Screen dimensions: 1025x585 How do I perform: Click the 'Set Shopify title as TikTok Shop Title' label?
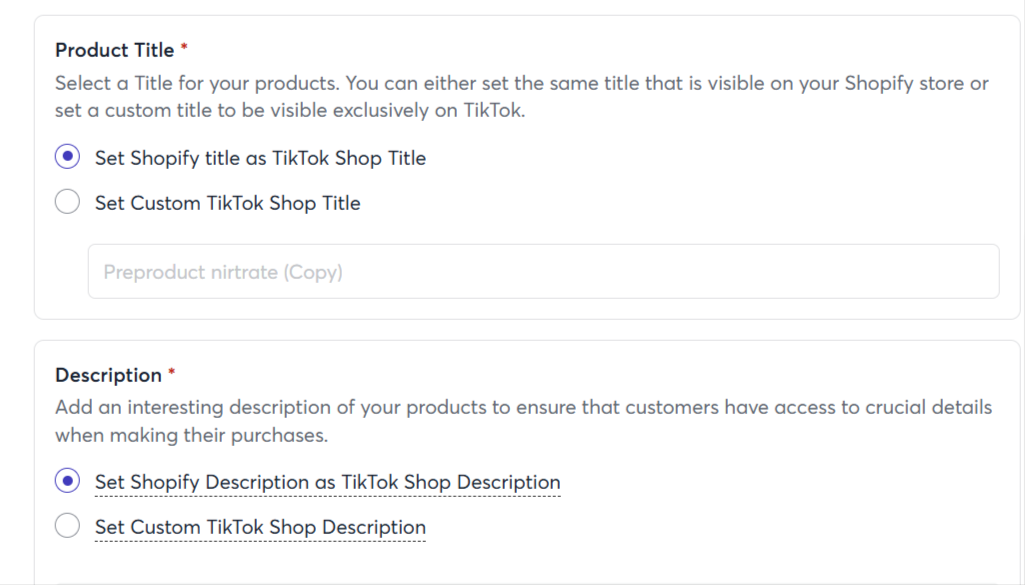[260, 158]
